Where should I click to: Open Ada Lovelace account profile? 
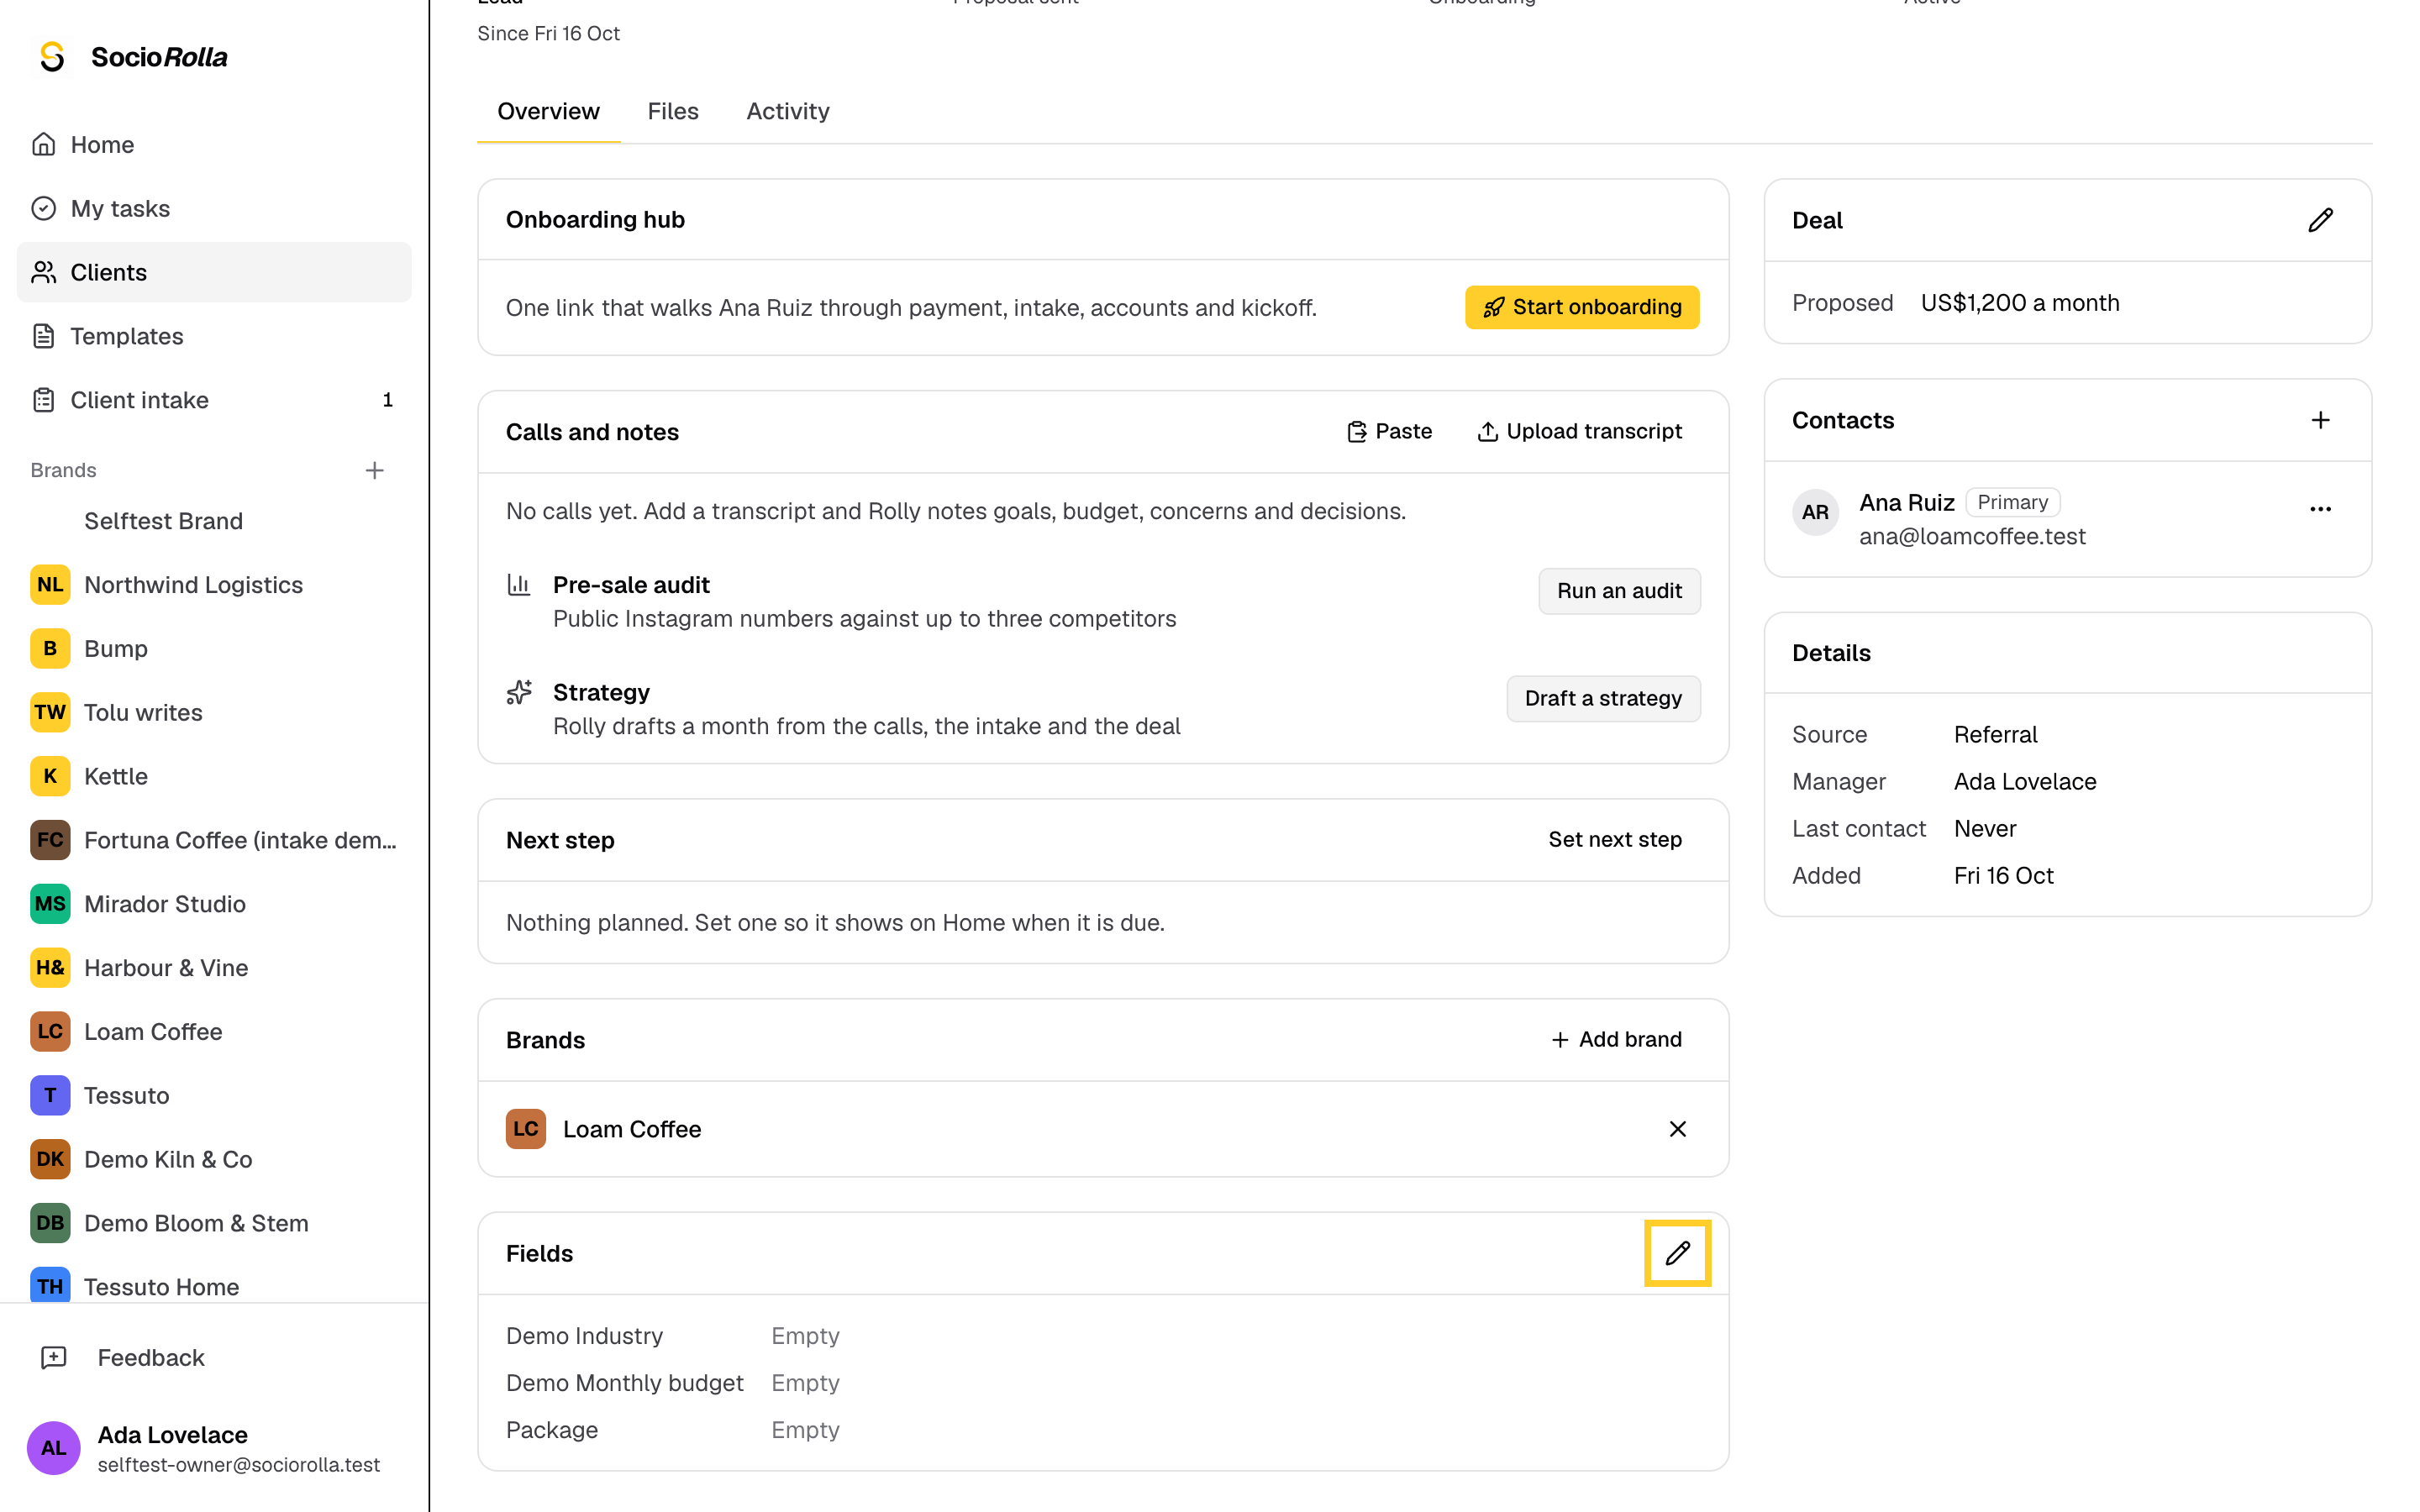(x=214, y=1447)
